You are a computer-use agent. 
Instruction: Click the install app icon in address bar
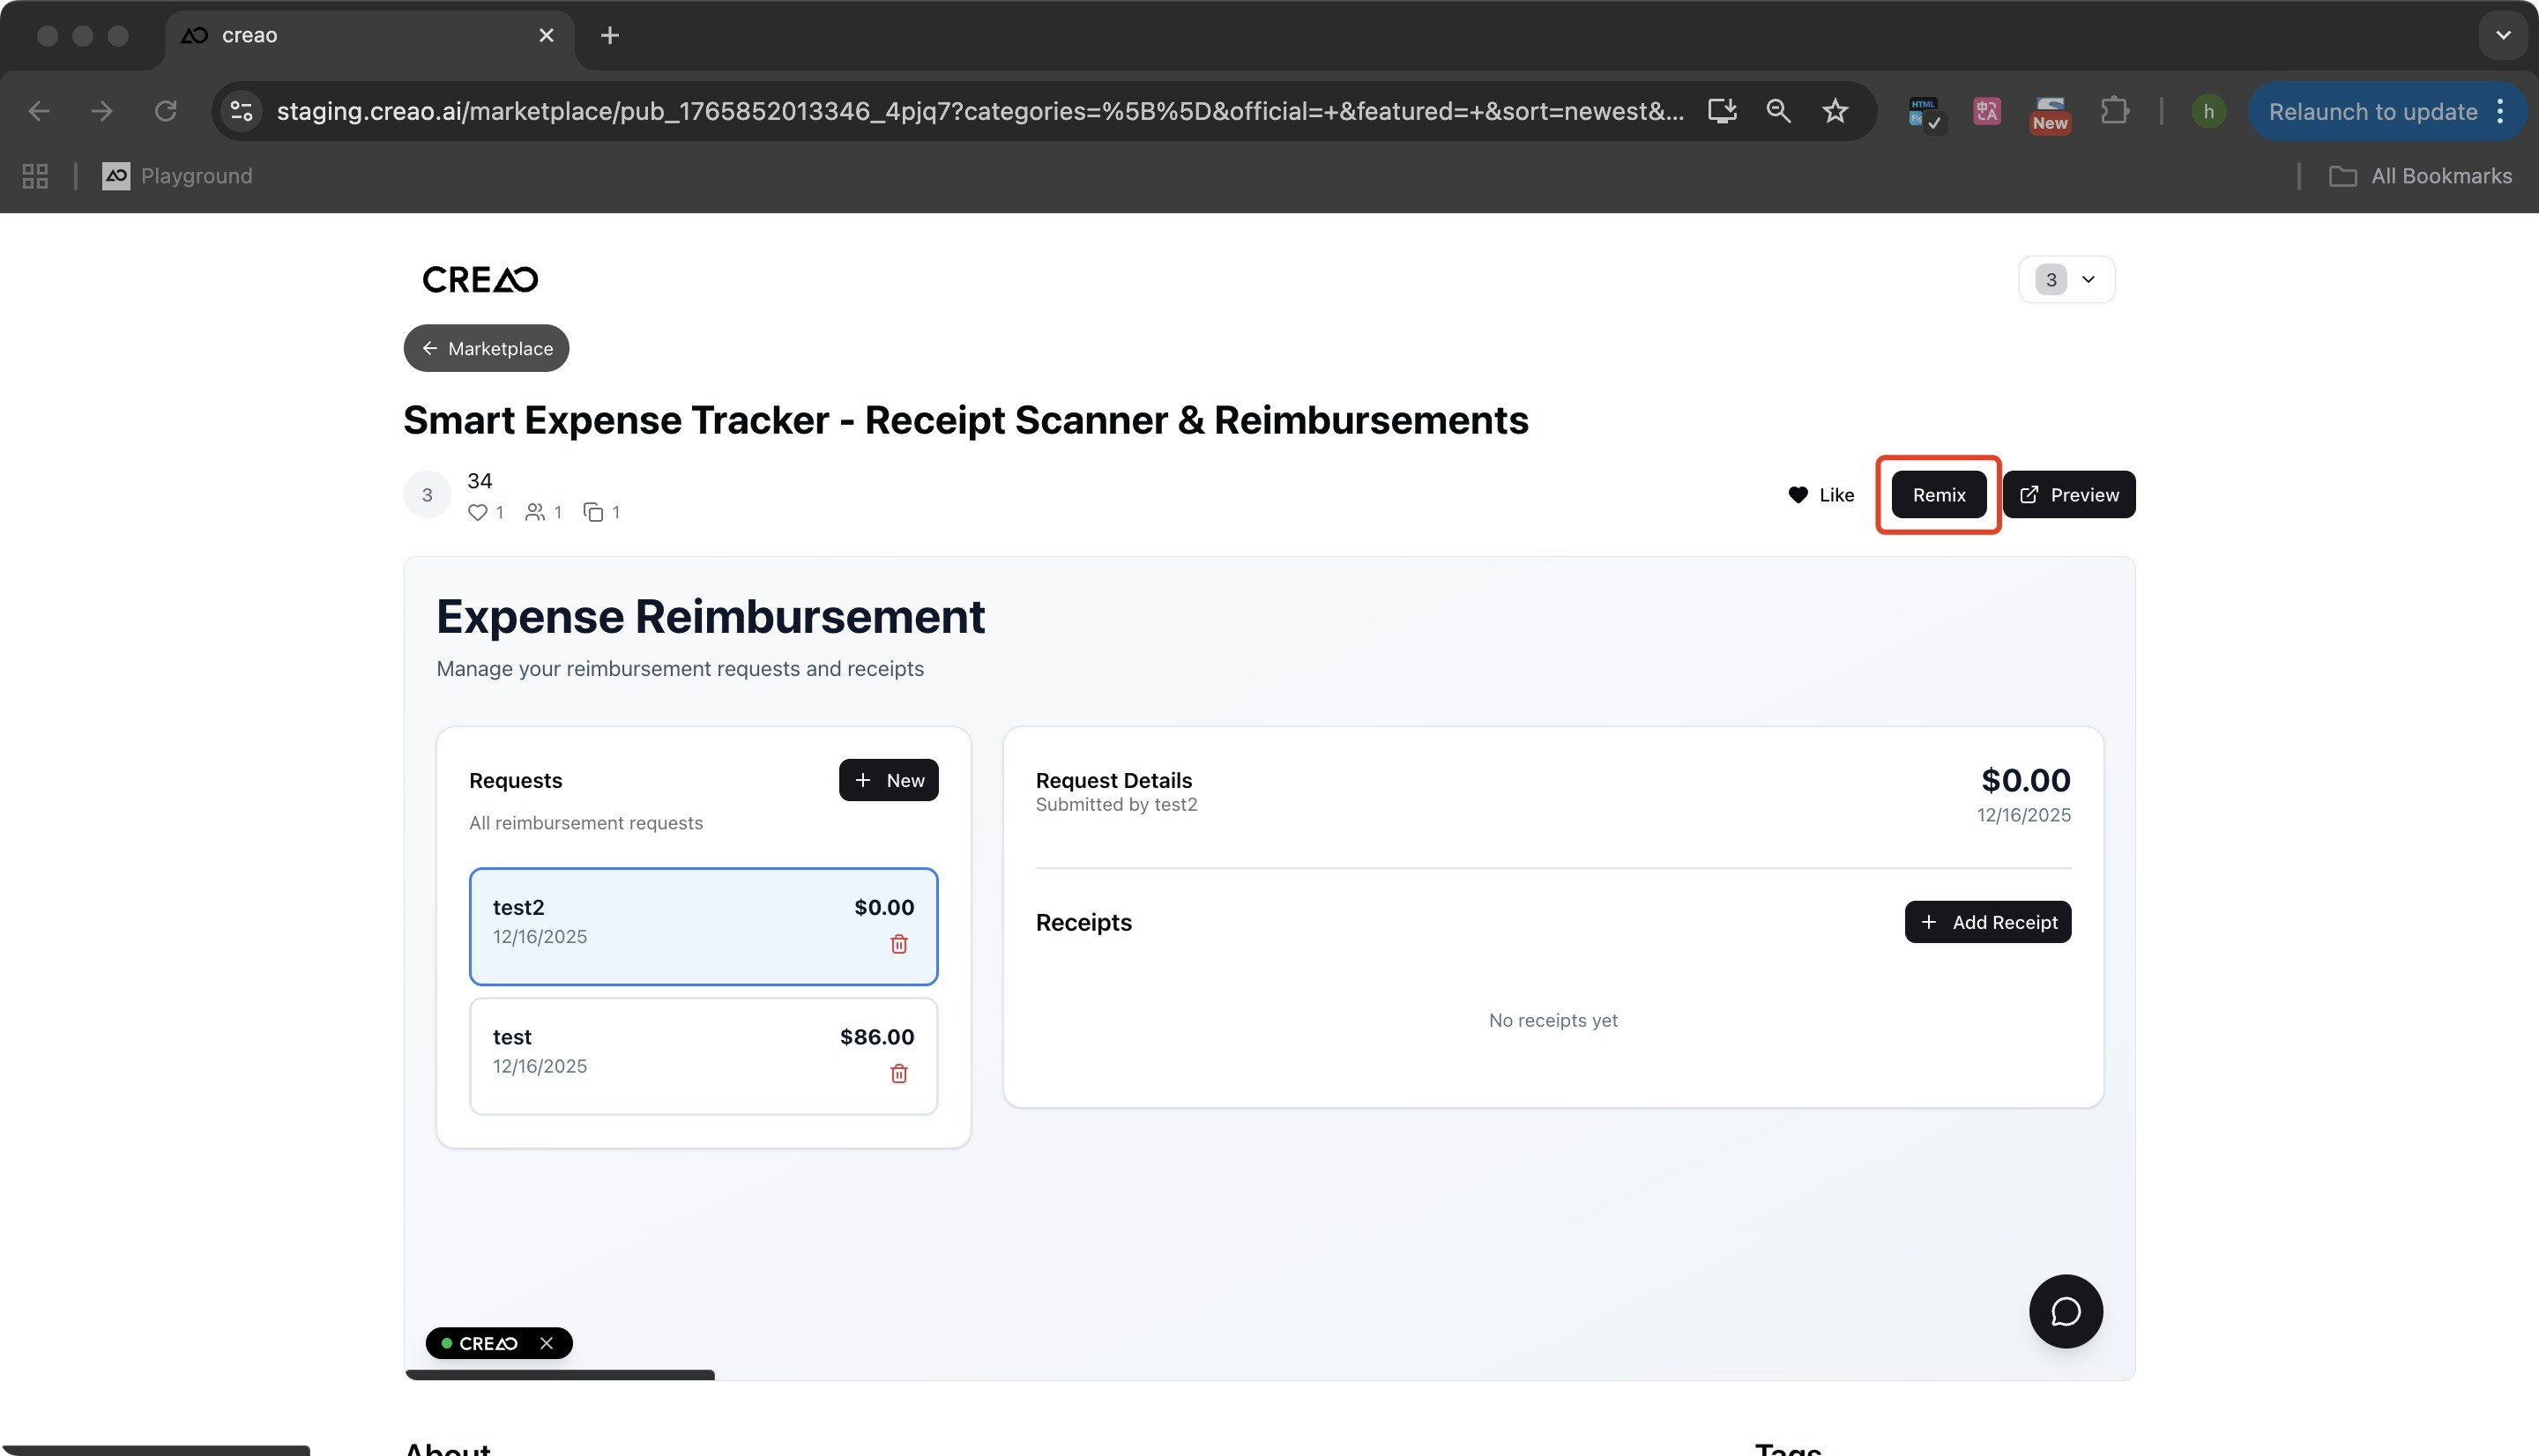[x=1721, y=111]
